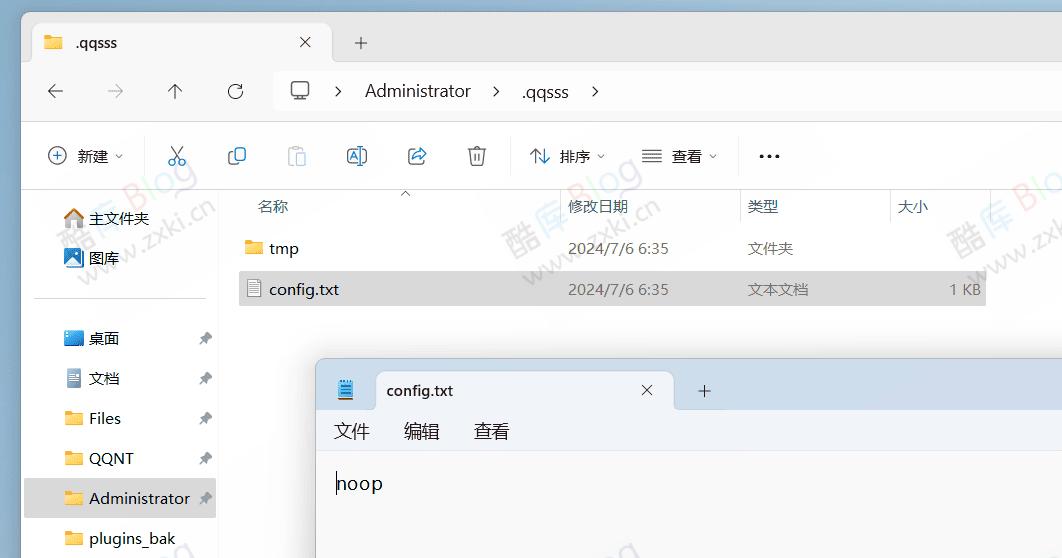Select the config.txt file row

point(612,288)
